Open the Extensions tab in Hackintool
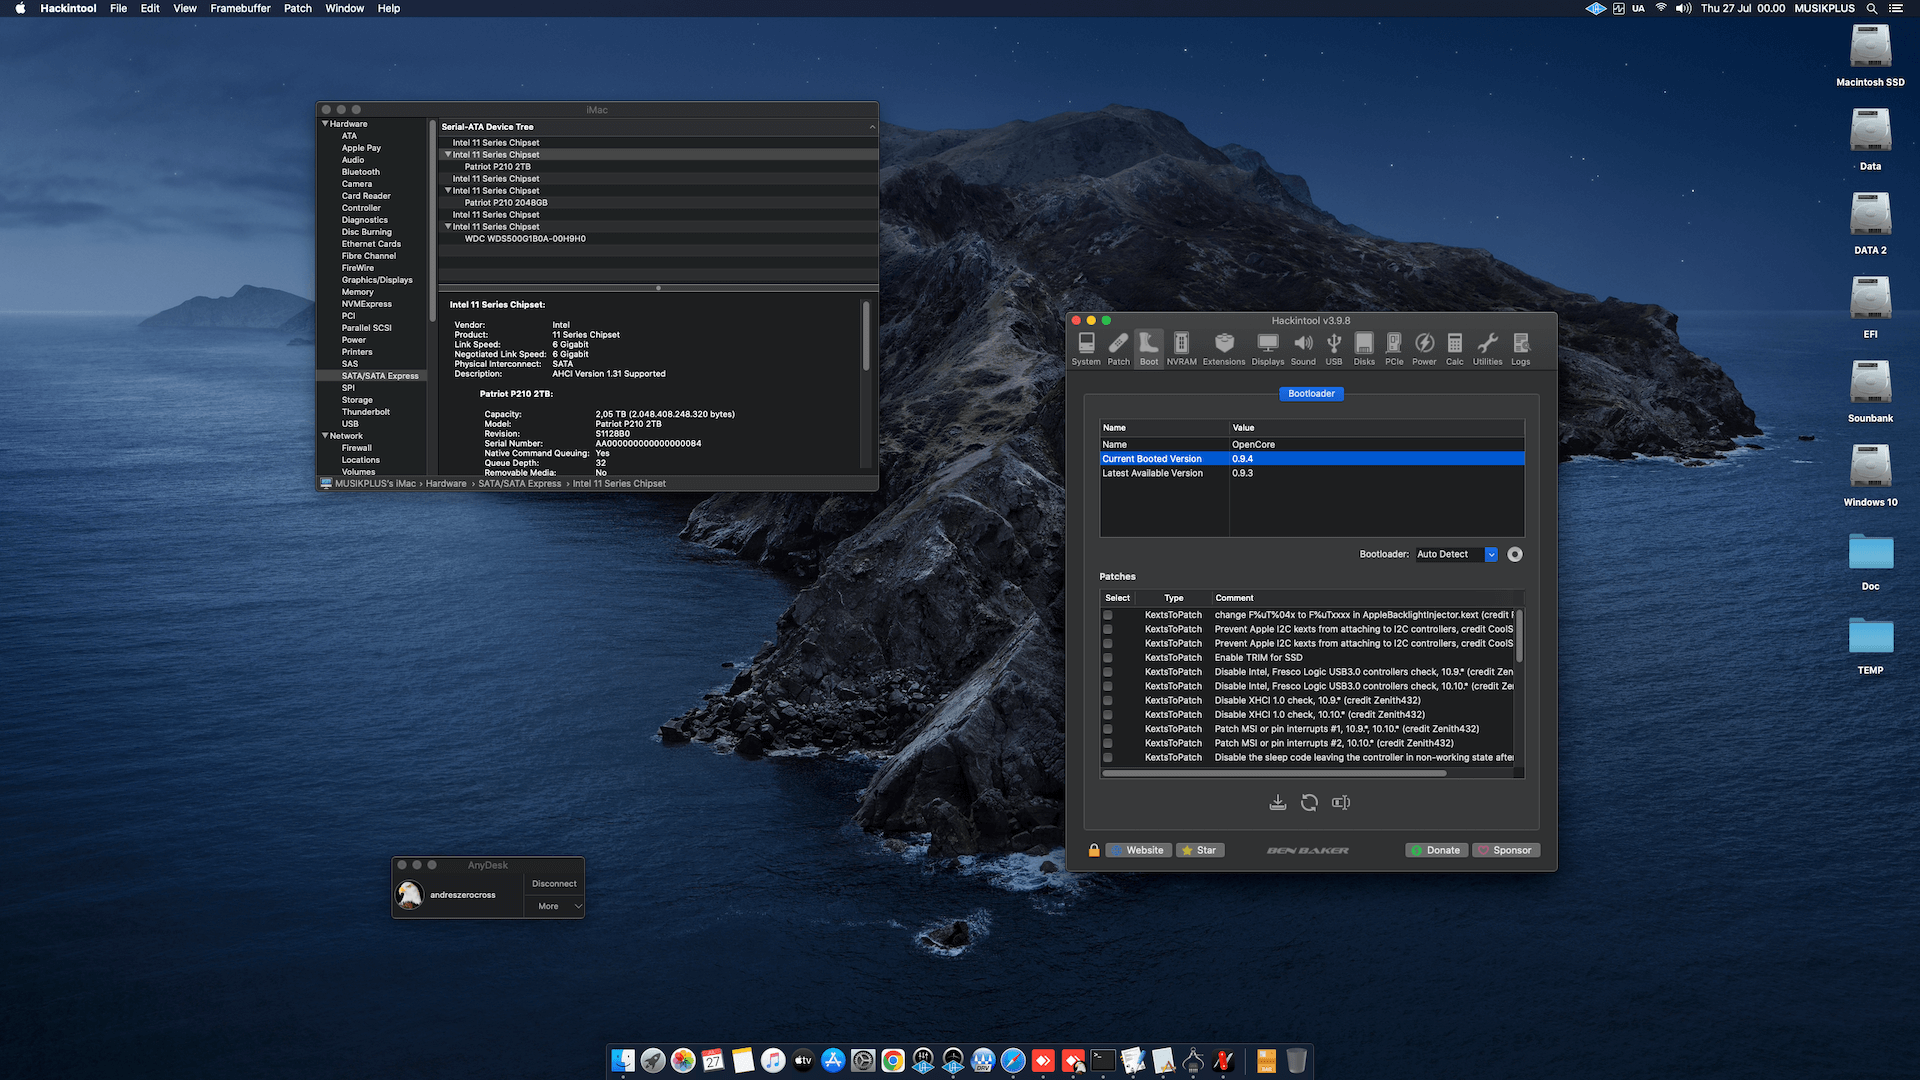 pyautogui.click(x=1224, y=349)
